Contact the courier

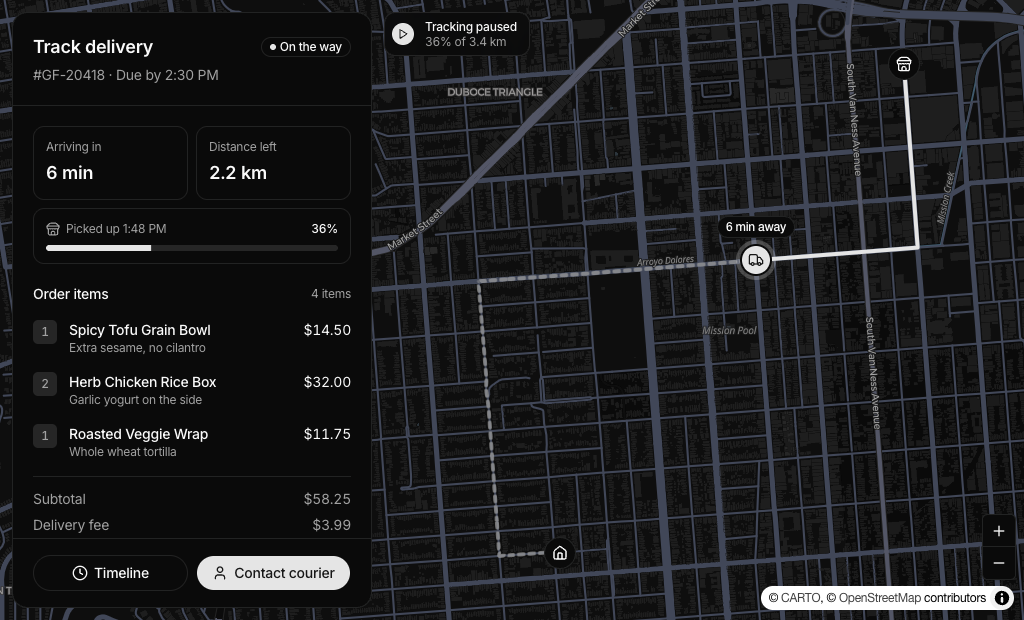[x=274, y=573]
